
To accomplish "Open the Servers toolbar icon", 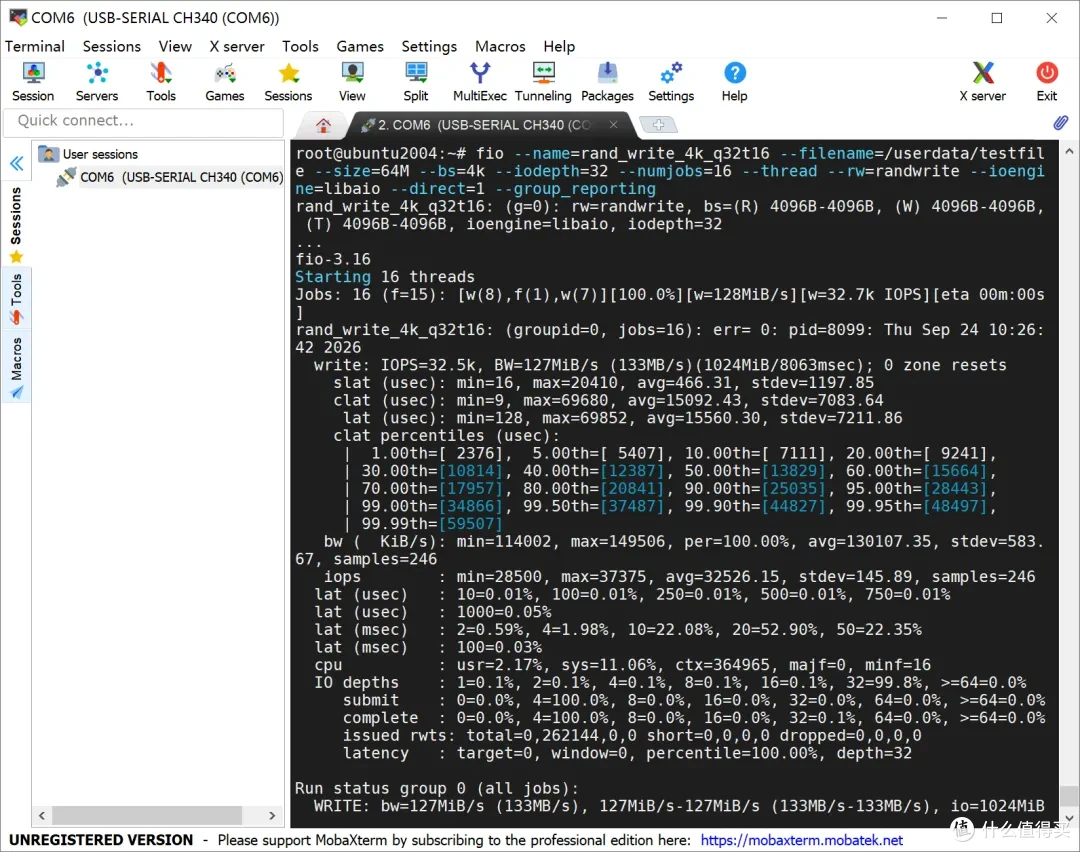I will tap(96, 82).
